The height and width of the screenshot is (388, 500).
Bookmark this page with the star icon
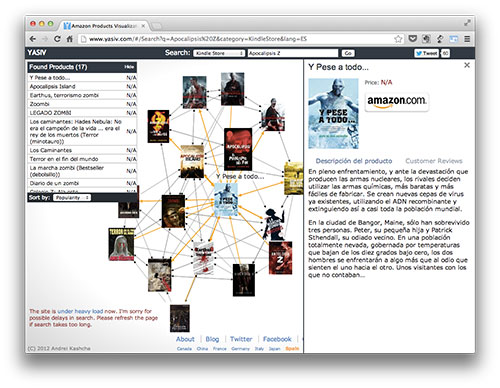[398, 39]
